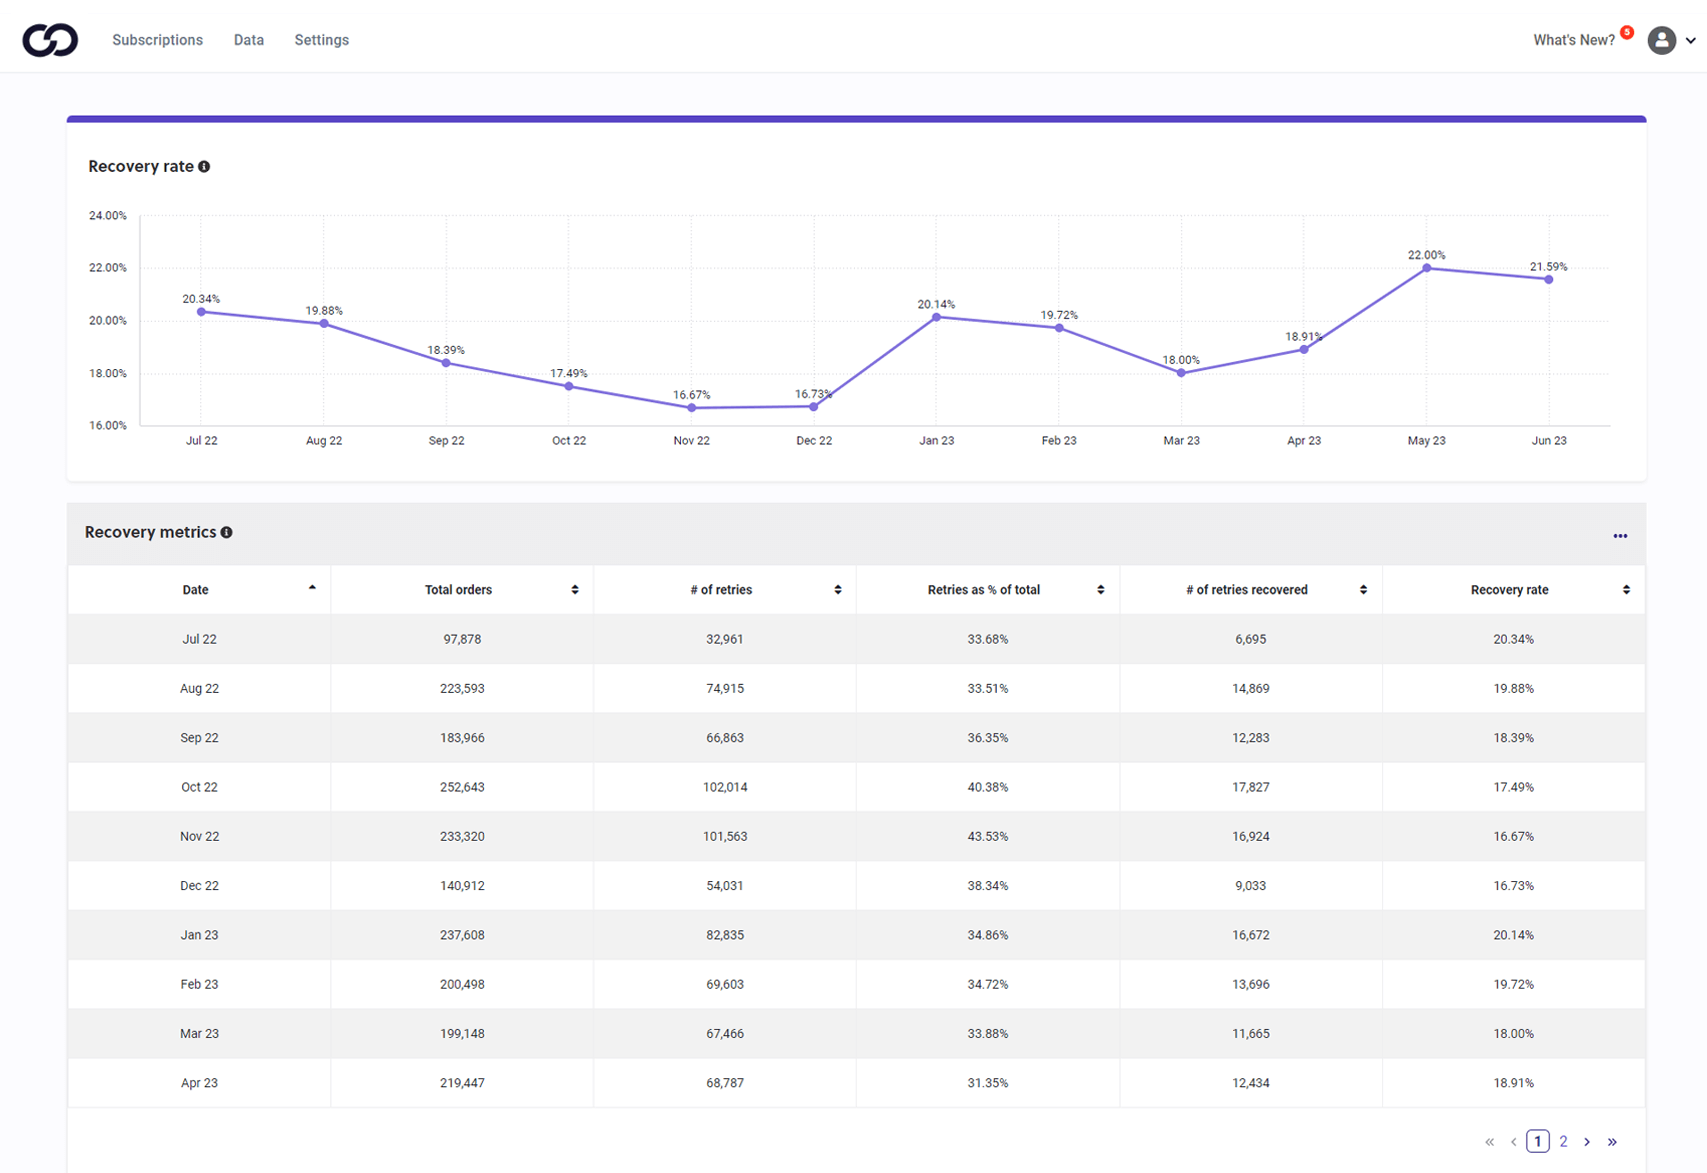Viewport: 1707px width, 1173px height.
Task: Sort by the Recovery rate column
Action: pyautogui.click(x=1626, y=590)
